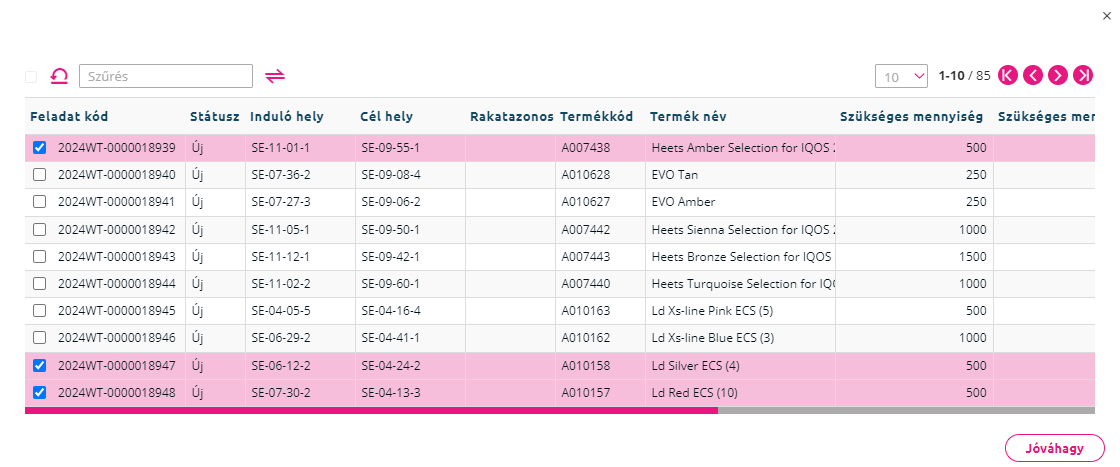Go to the previous page of results

click(1033, 75)
